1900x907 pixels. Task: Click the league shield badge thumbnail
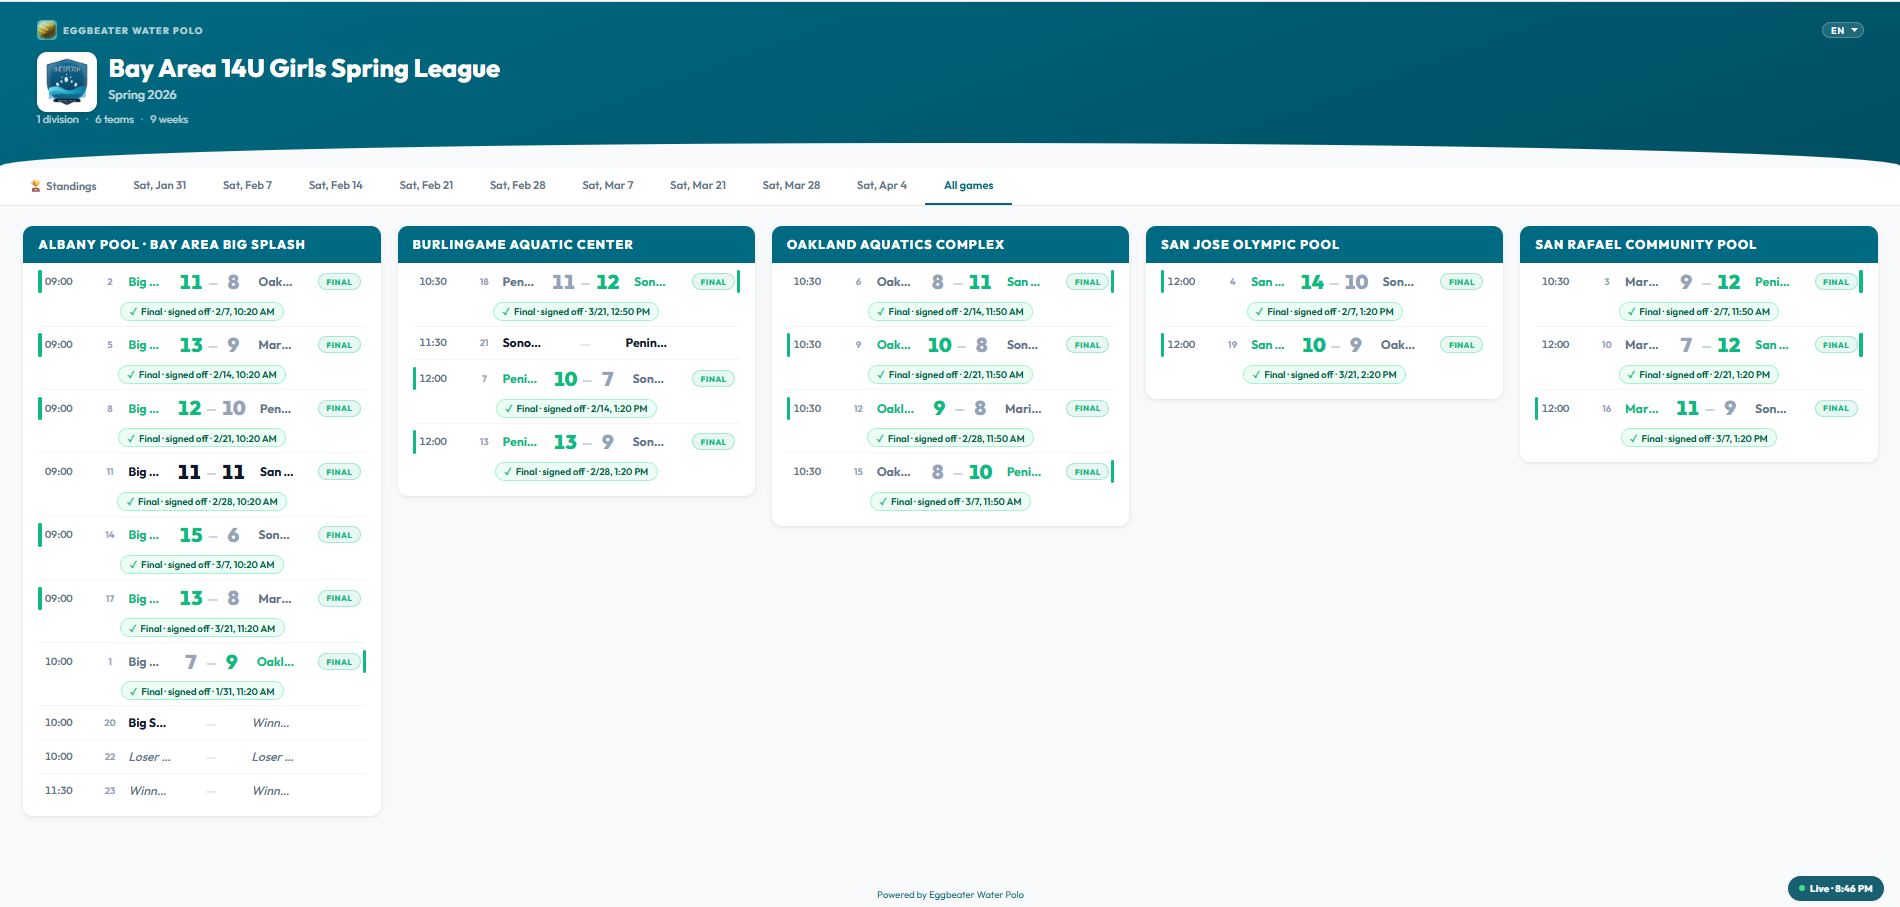coord(67,81)
